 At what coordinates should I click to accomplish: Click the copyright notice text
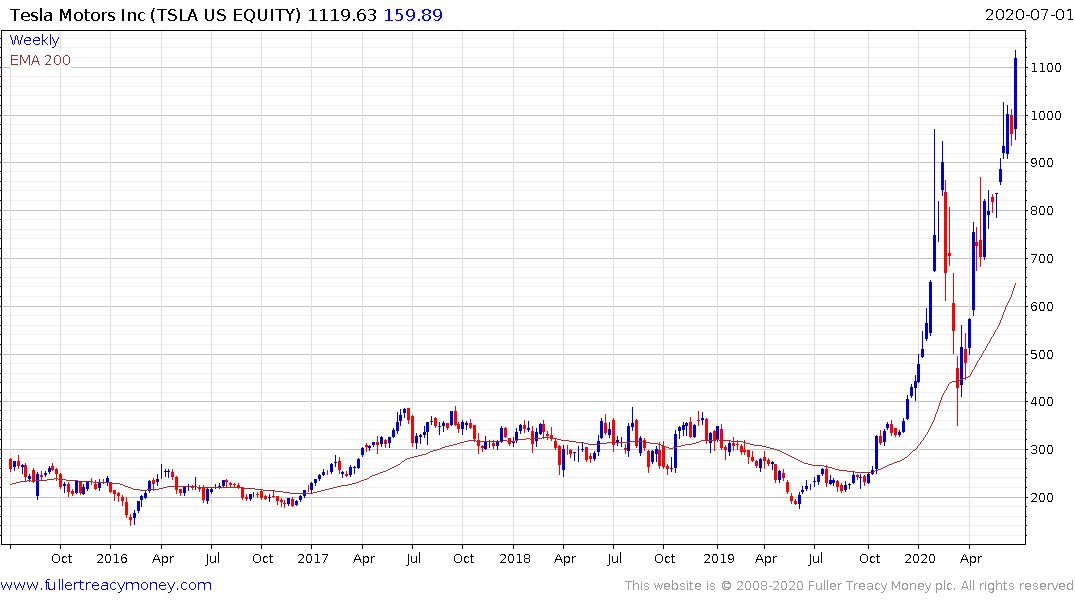pyautogui.click(x=849, y=586)
